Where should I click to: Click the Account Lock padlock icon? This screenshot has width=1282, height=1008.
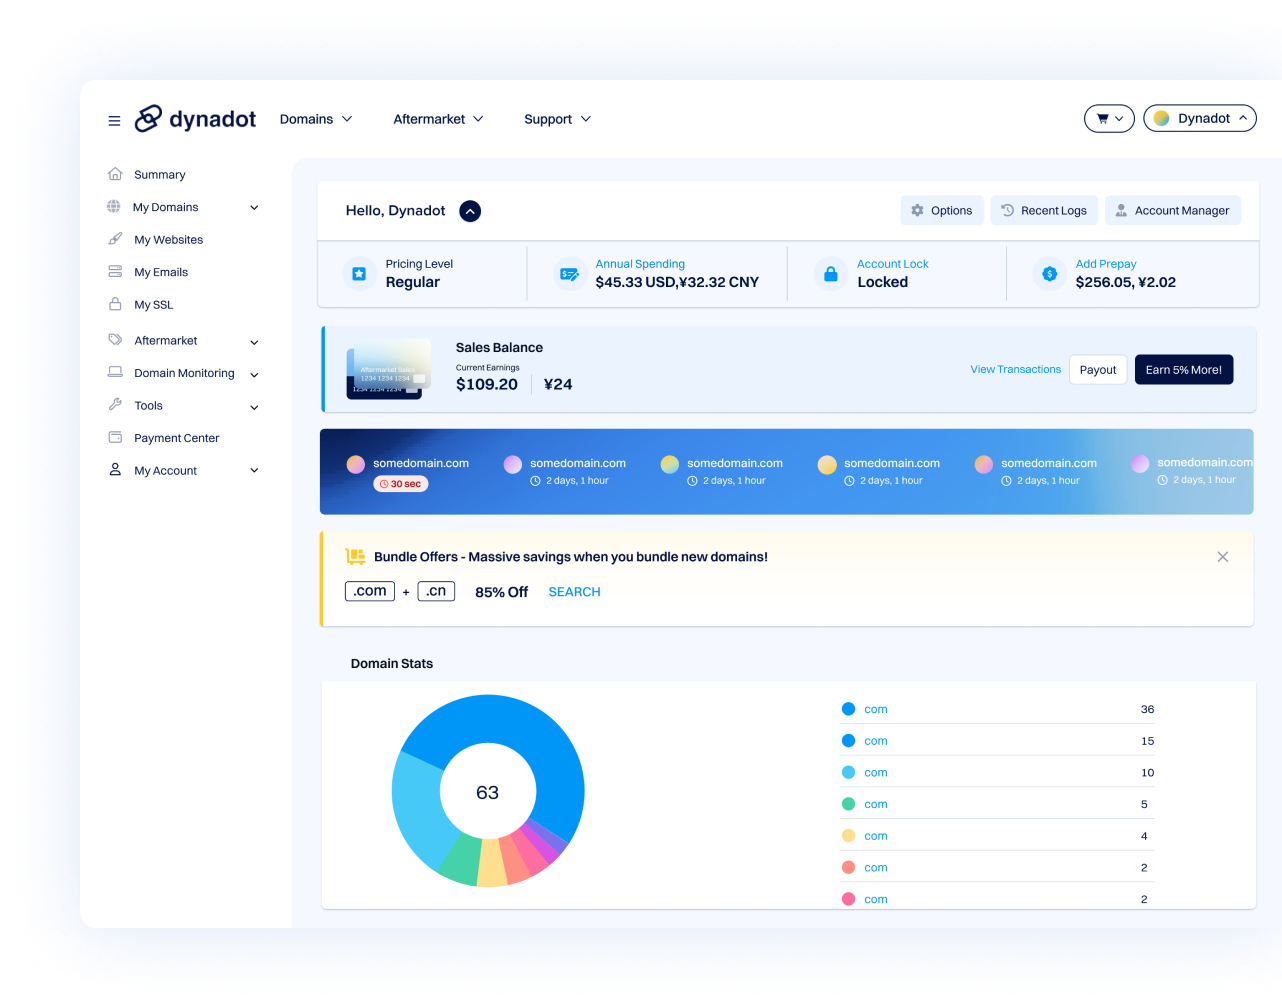pos(830,273)
